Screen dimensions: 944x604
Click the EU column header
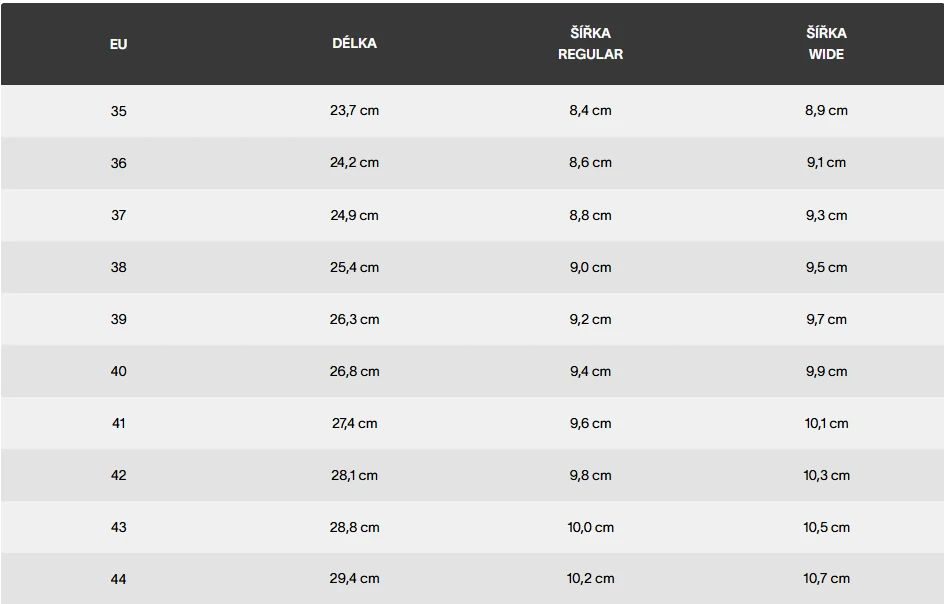click(x=119, y=44)
